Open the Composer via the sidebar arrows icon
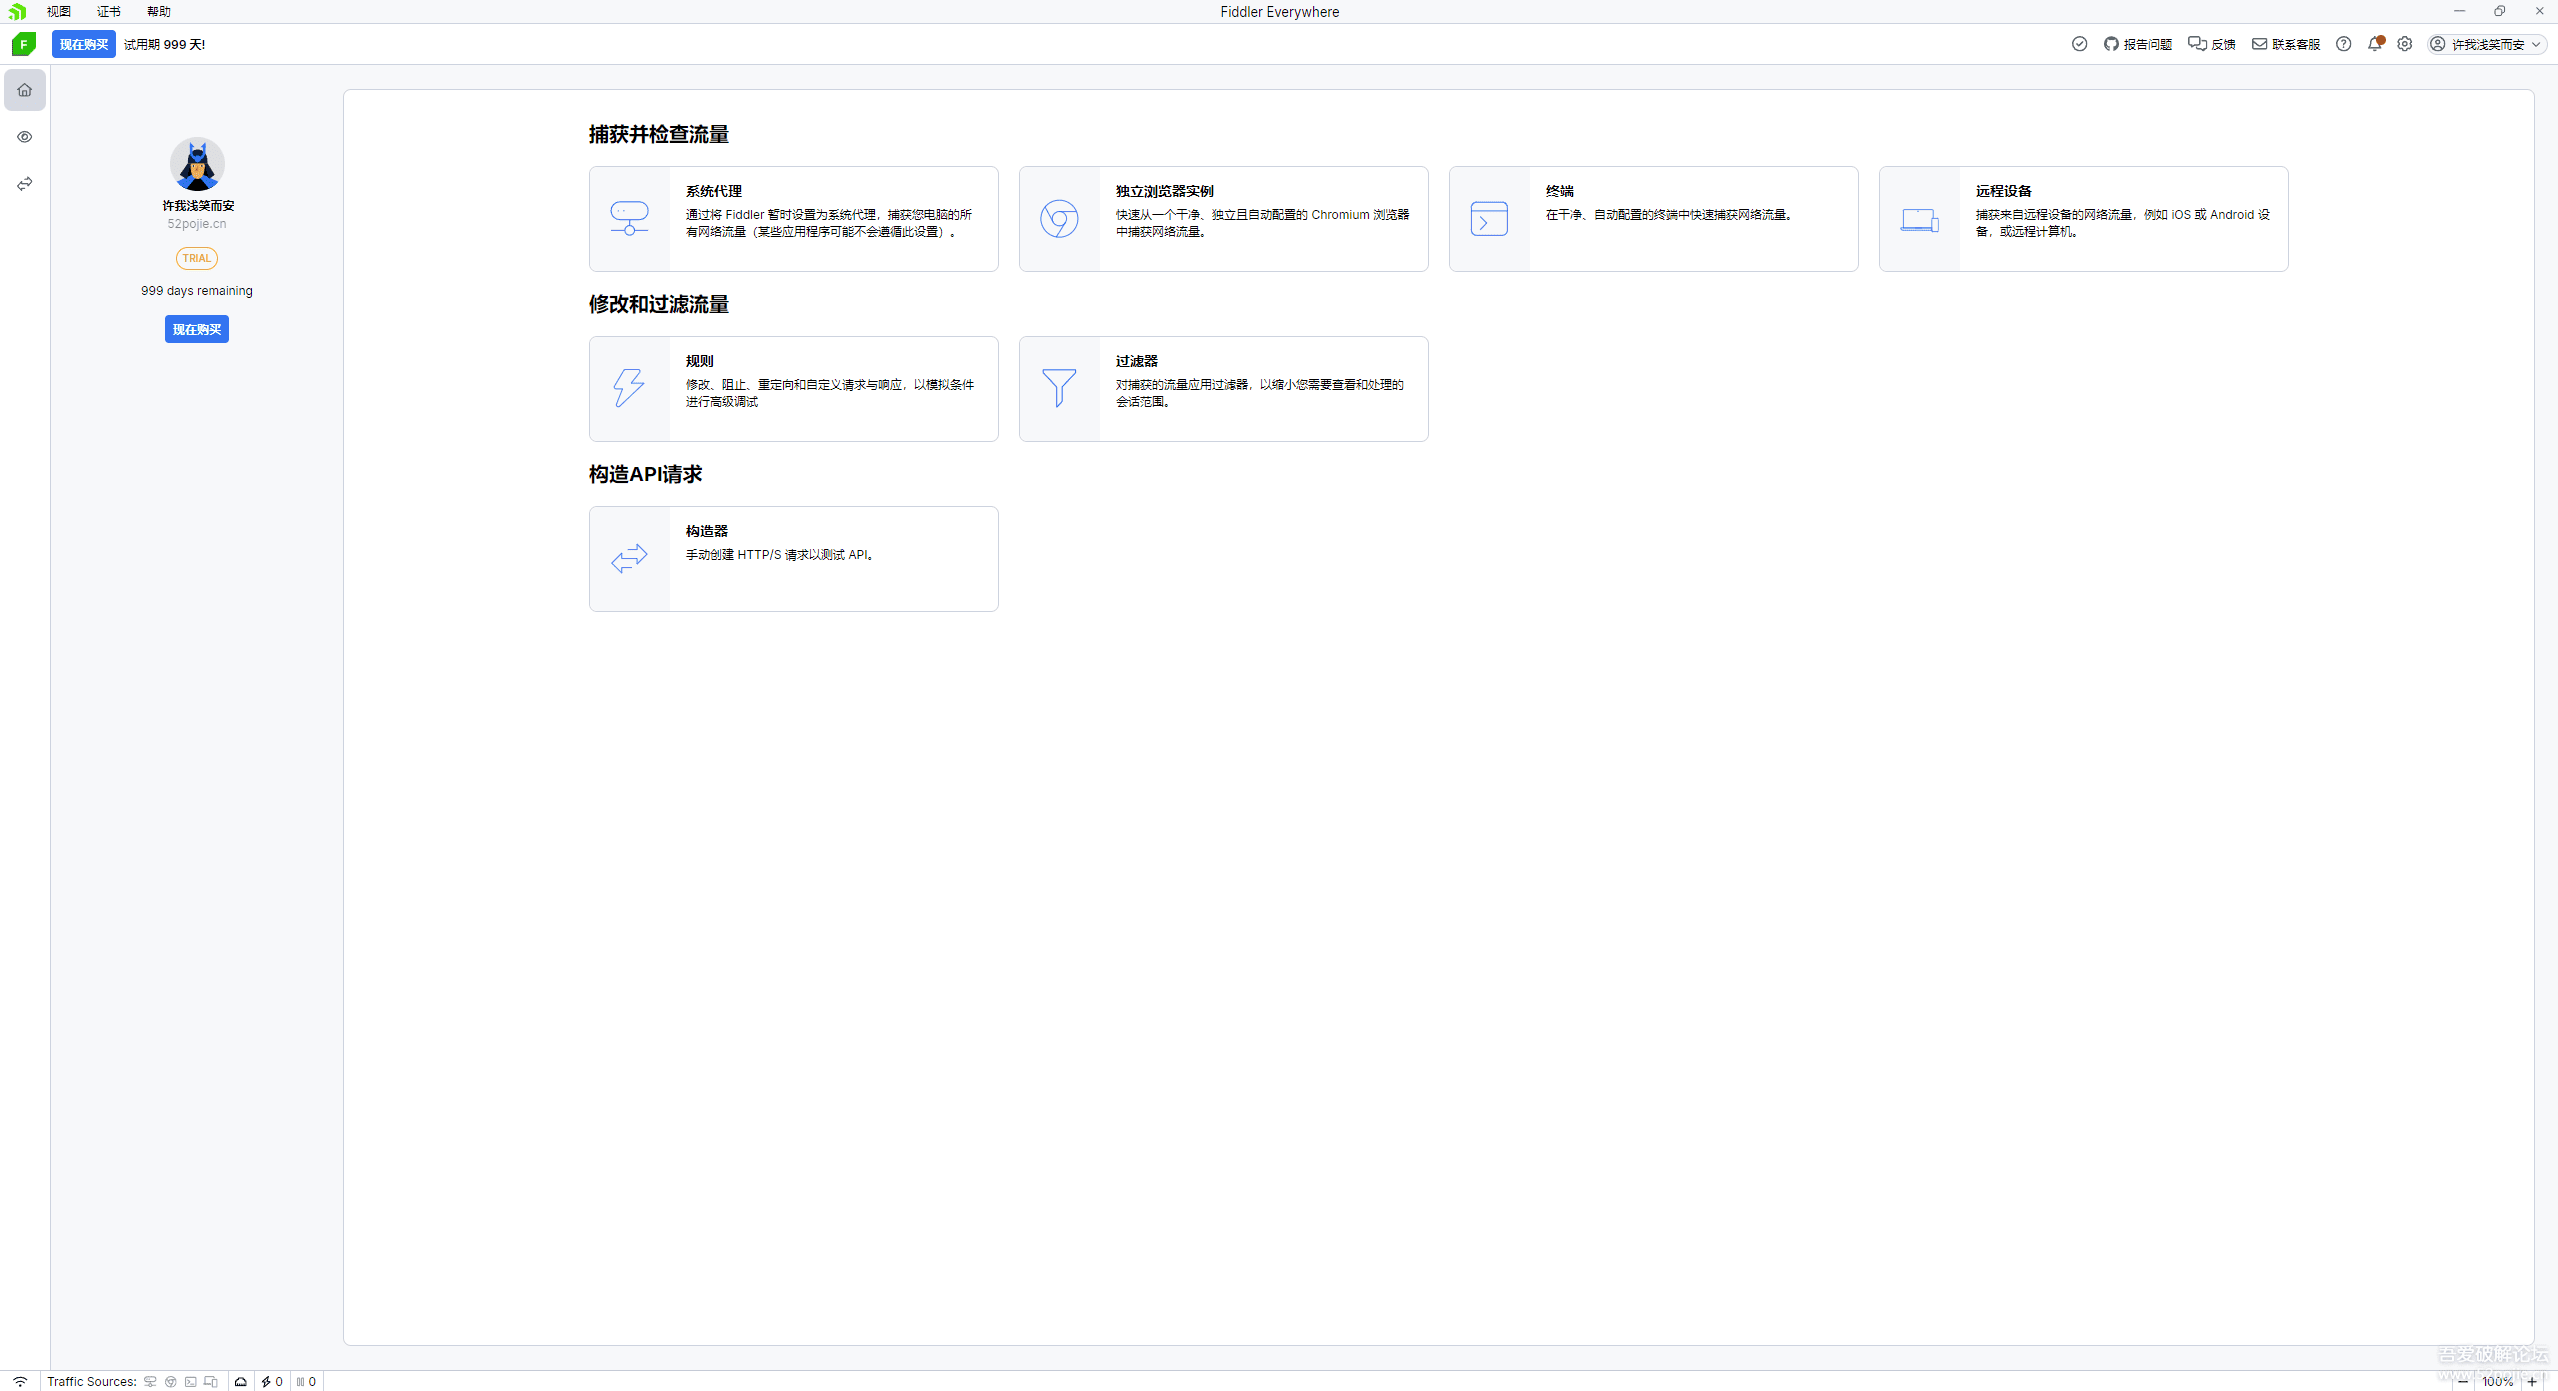This screenshot has height=1391, width=2558. click(25, 184)
